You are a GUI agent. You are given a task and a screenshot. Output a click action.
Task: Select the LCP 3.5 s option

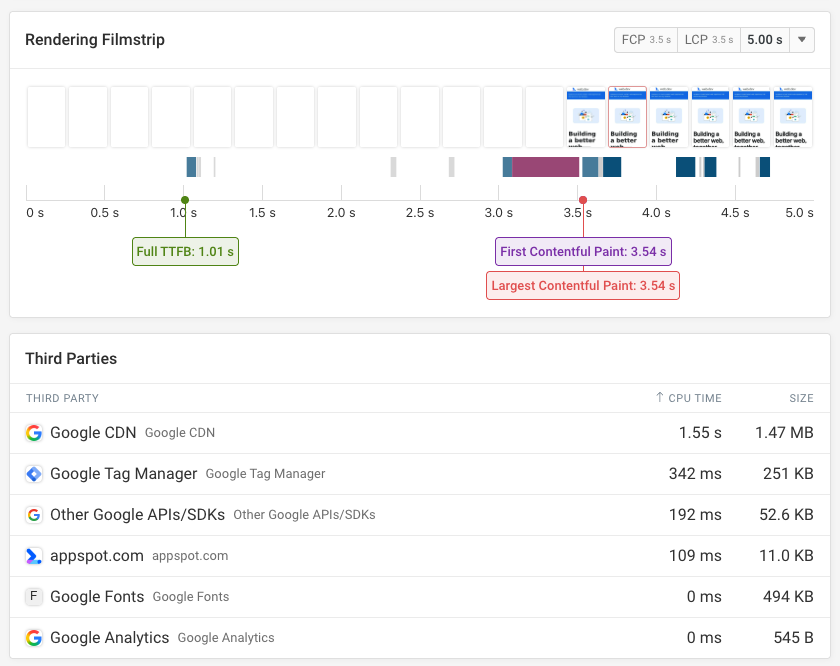coord(709,40)
